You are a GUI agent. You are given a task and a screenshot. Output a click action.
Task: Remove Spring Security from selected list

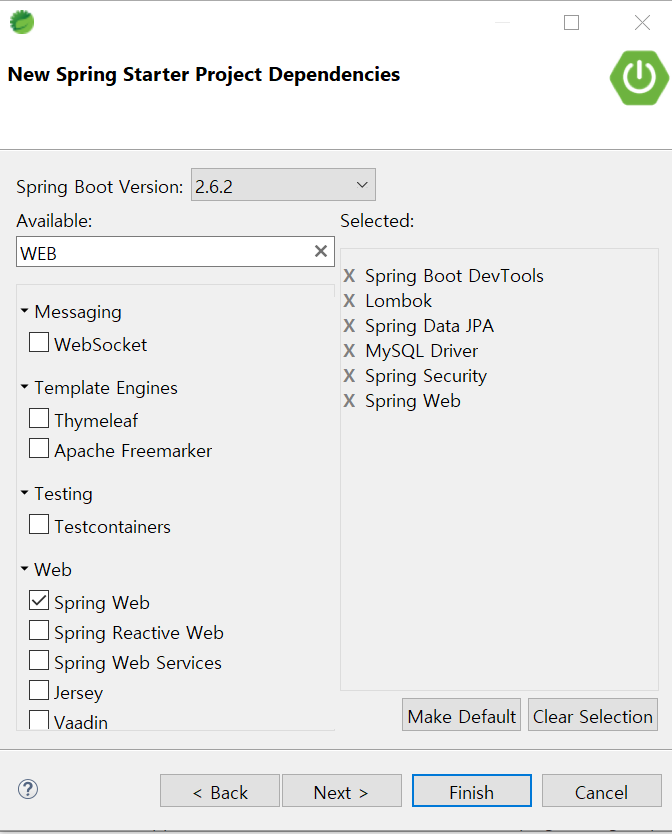pyautogui.click(x=349, y=376)
